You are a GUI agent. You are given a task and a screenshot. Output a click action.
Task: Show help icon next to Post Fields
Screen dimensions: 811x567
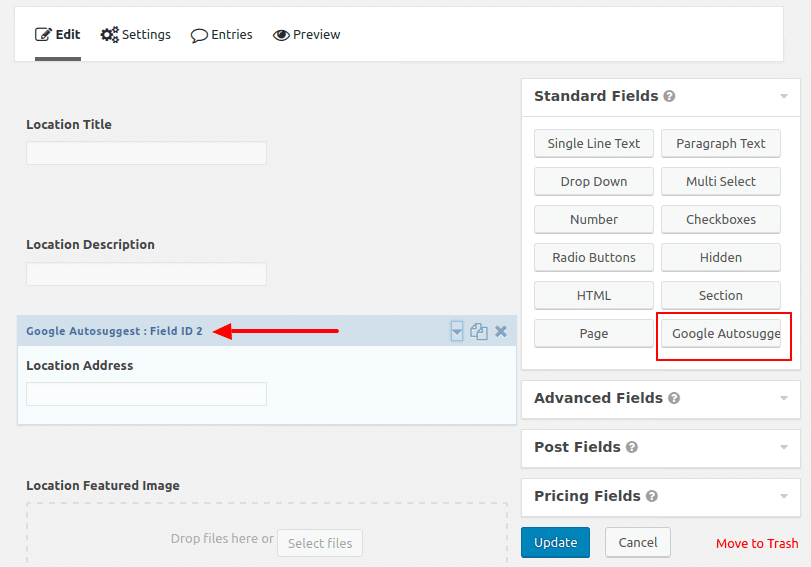point(631,447)
